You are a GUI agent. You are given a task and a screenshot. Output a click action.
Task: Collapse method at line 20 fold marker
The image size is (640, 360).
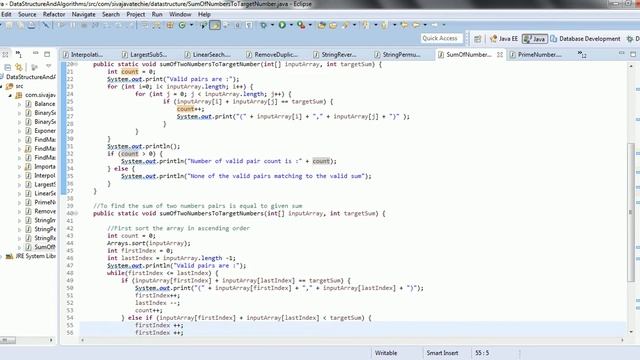pos(76,64)
